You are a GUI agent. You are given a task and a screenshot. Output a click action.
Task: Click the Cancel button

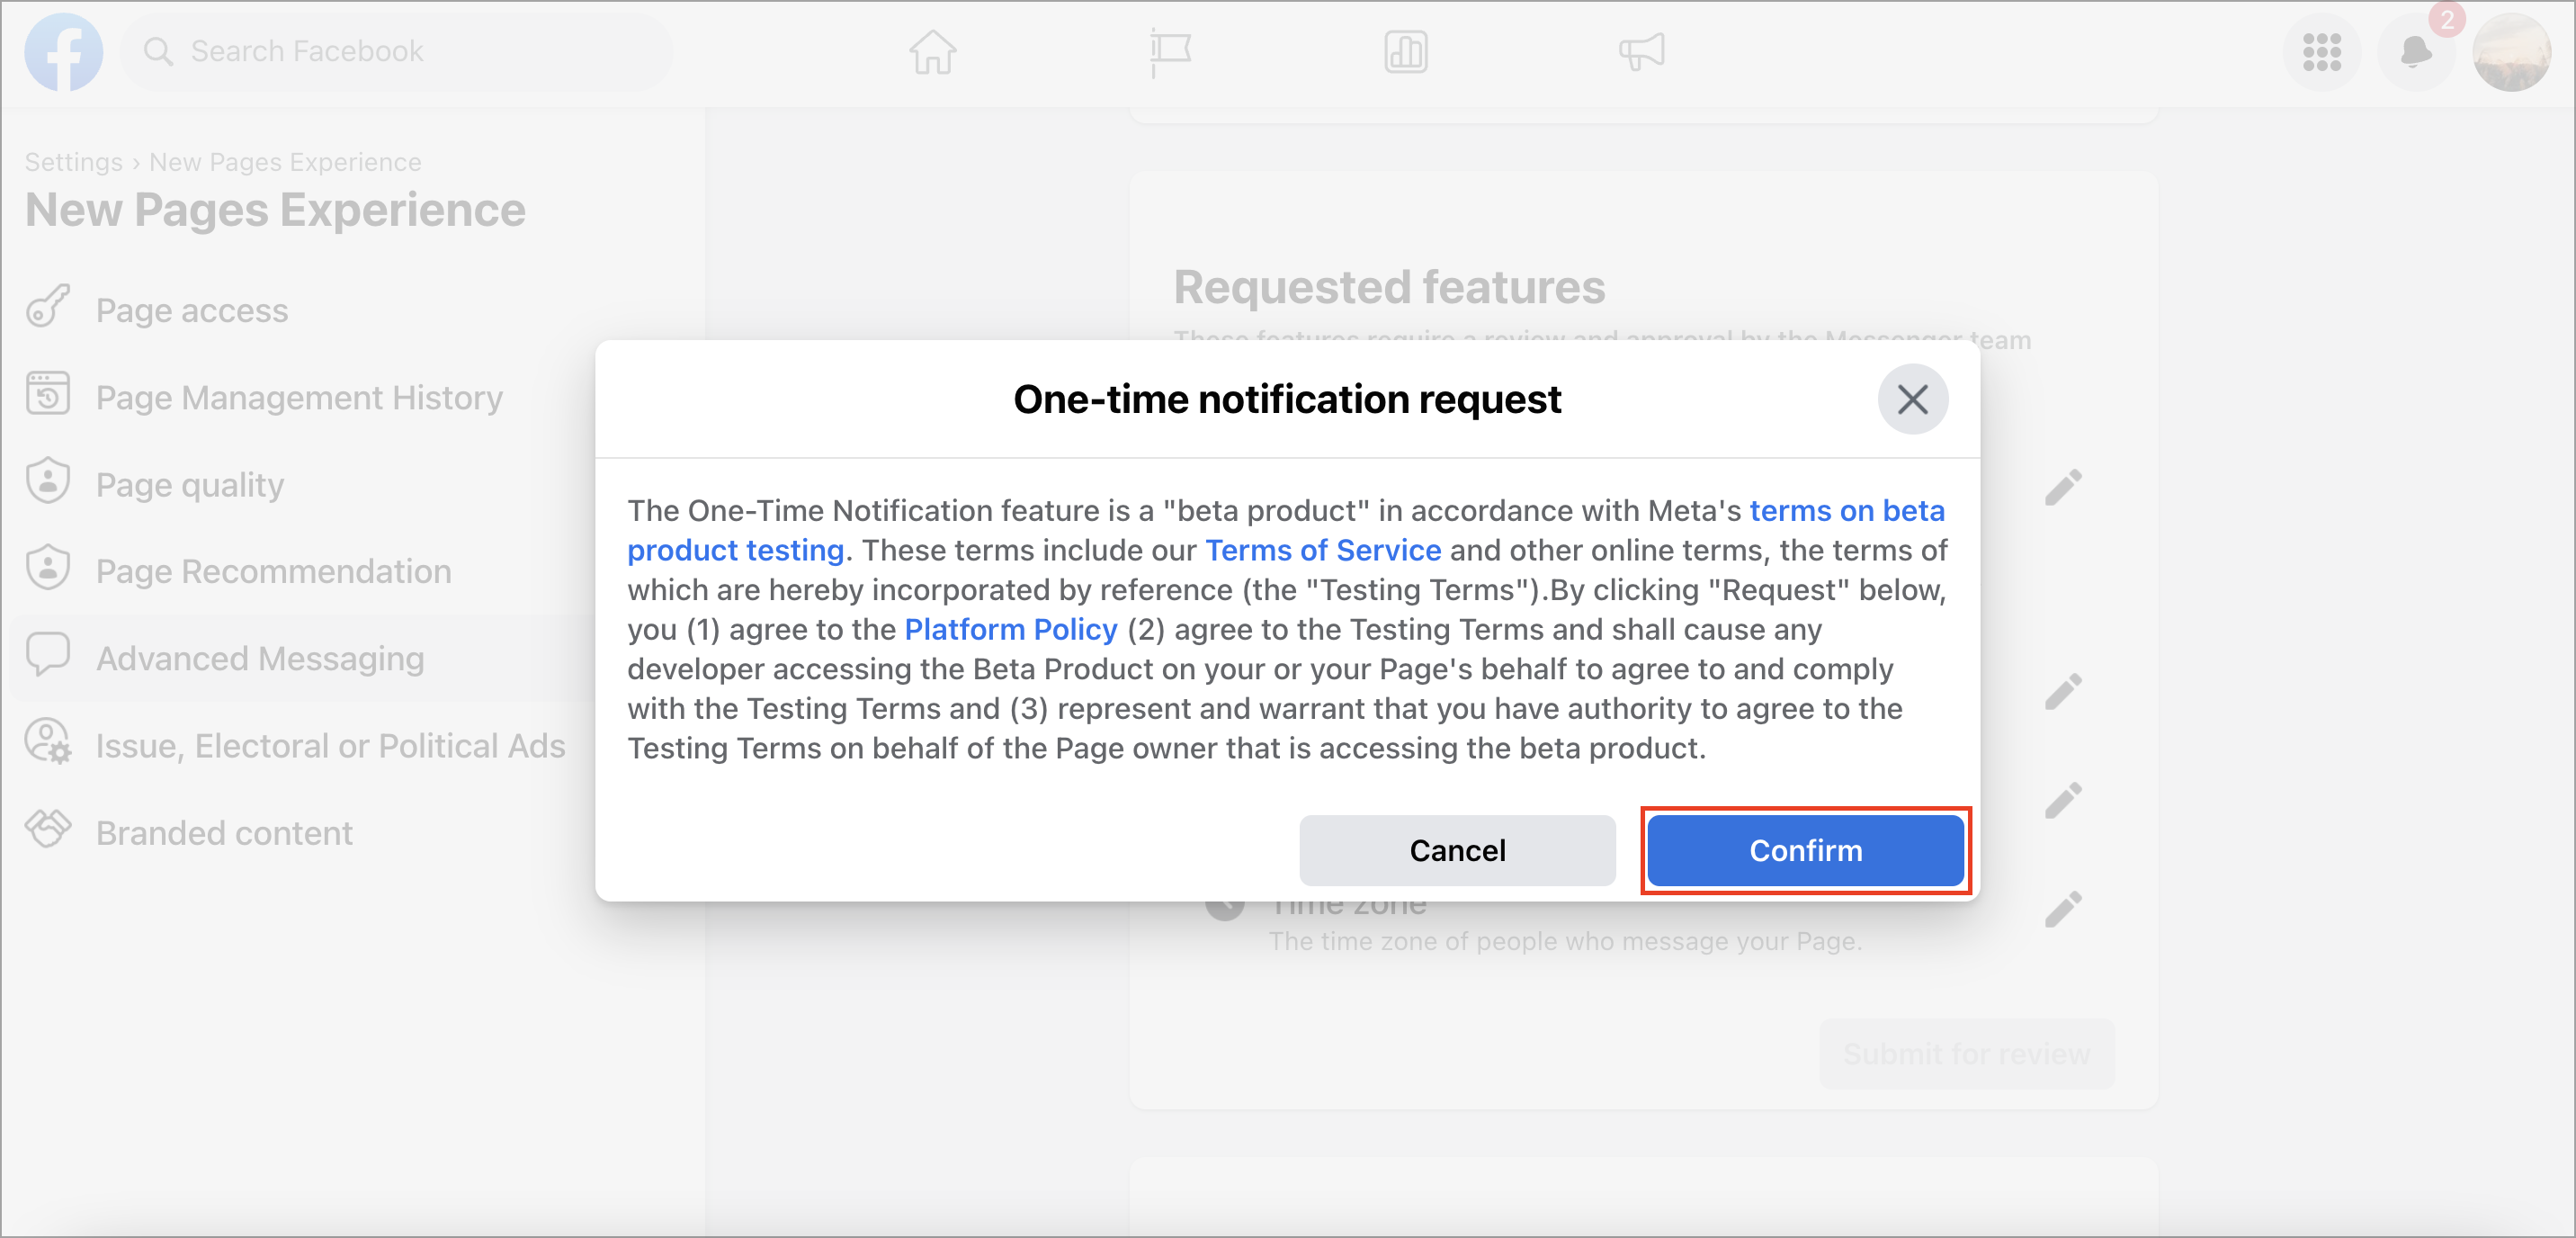click(1457, 851)
